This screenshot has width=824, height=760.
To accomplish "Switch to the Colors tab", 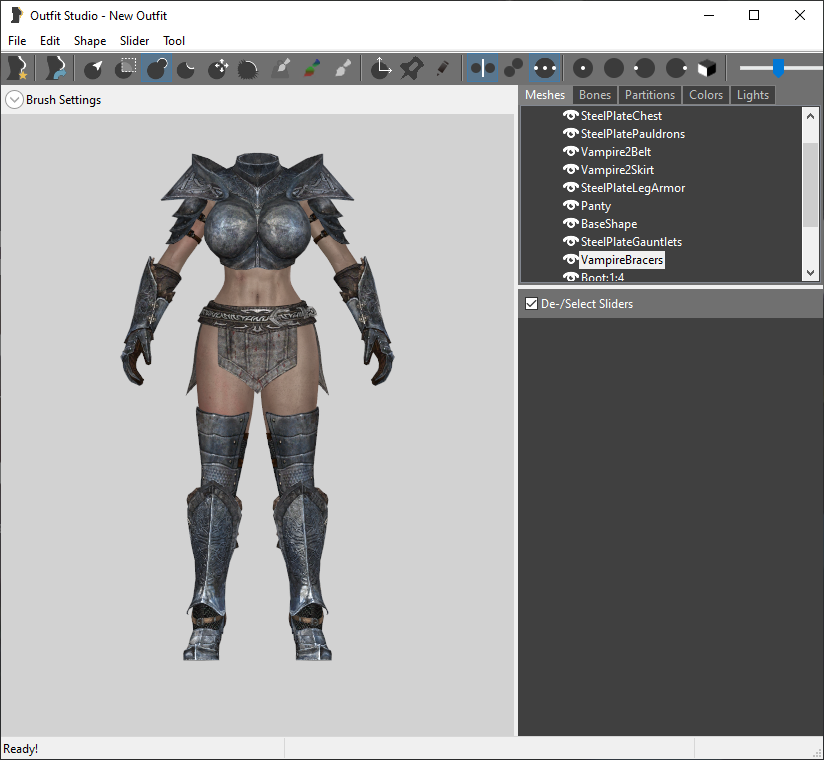I will click(x=706, y=95).
